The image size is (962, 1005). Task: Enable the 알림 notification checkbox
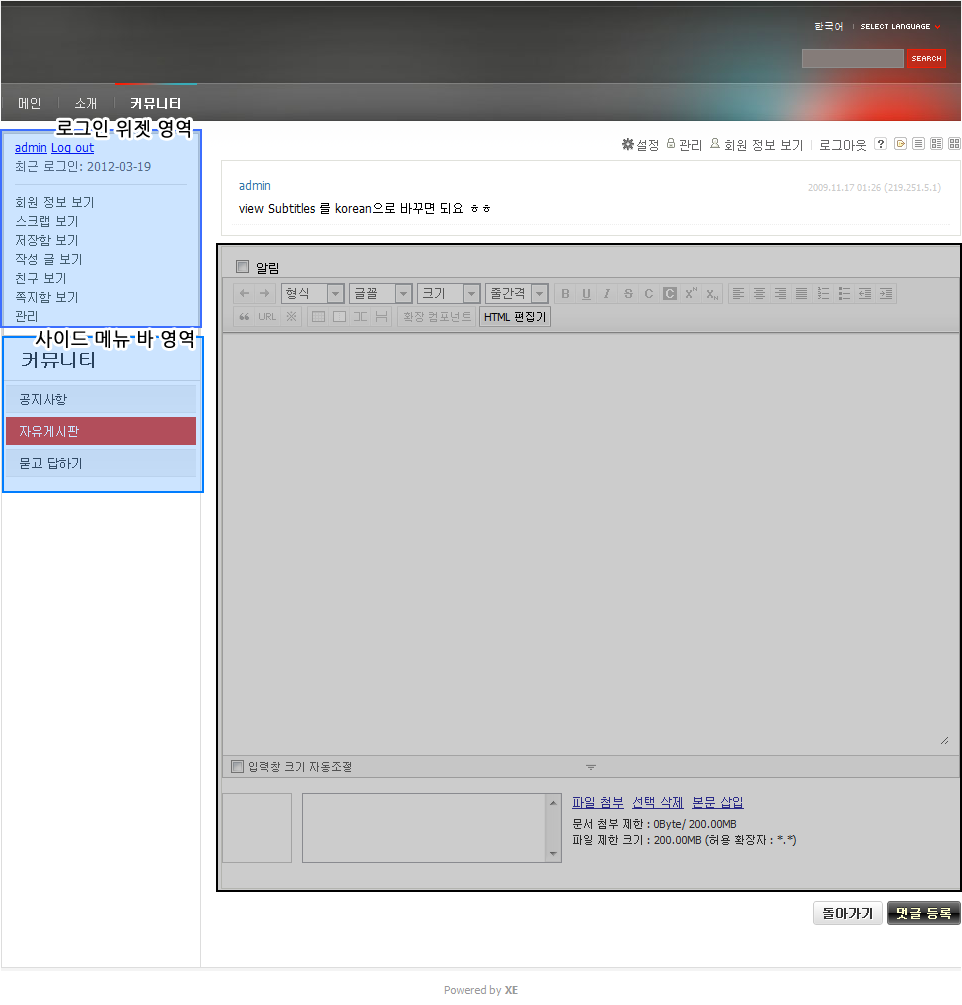coord(242,267)
